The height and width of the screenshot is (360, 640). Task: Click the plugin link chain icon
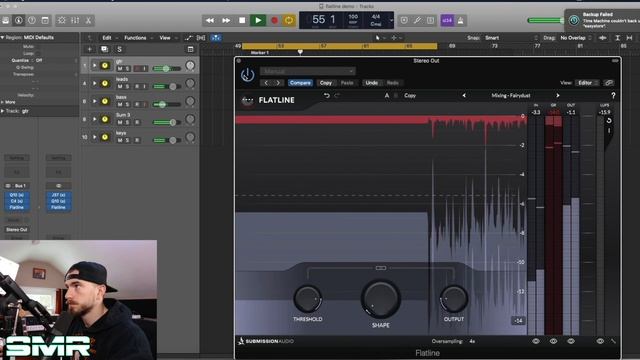[x=609, y=83]
